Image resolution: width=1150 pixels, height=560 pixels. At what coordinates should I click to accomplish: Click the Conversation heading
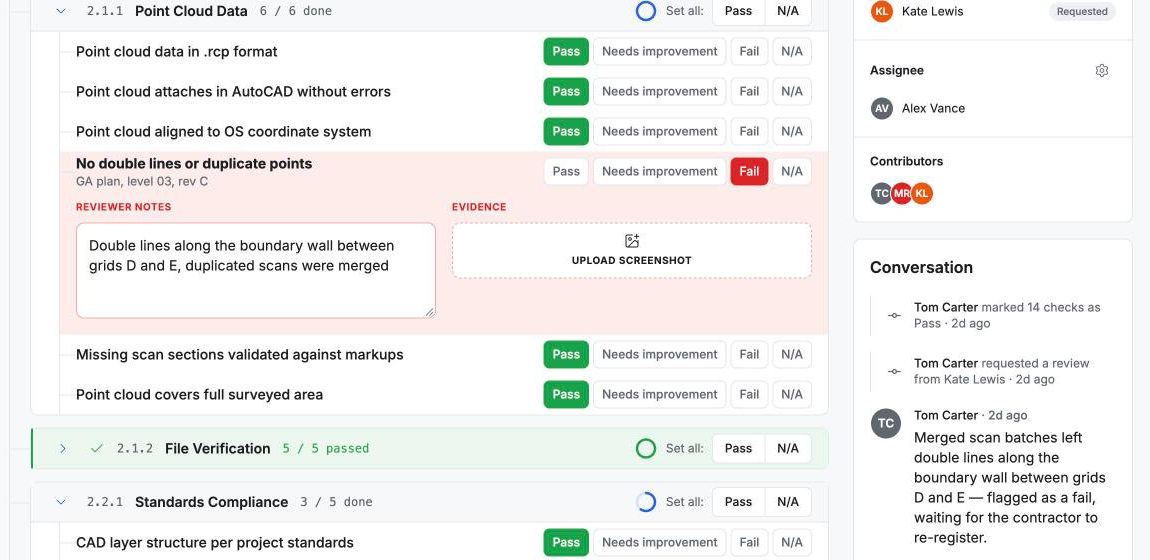coord(921,268)
